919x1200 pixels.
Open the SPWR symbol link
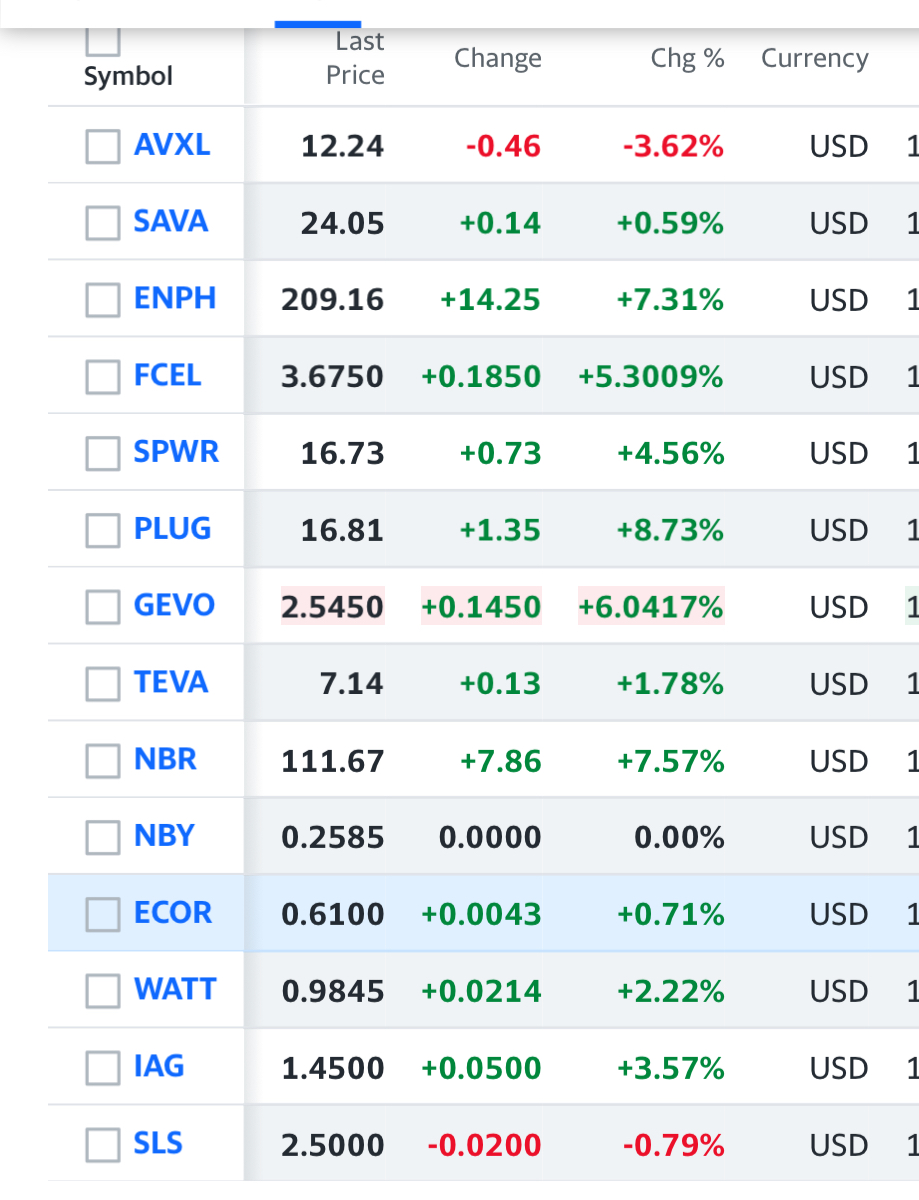[x=176, y=452]
